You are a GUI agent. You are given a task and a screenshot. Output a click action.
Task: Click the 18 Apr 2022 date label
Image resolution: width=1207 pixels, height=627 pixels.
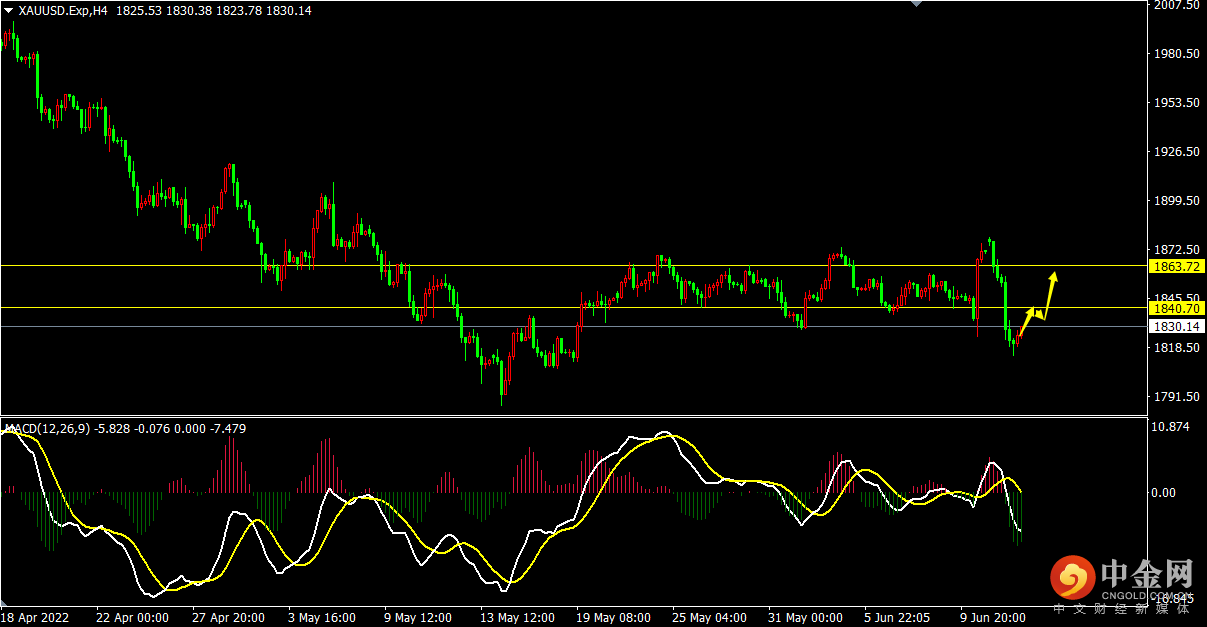[x=37, y=618]
